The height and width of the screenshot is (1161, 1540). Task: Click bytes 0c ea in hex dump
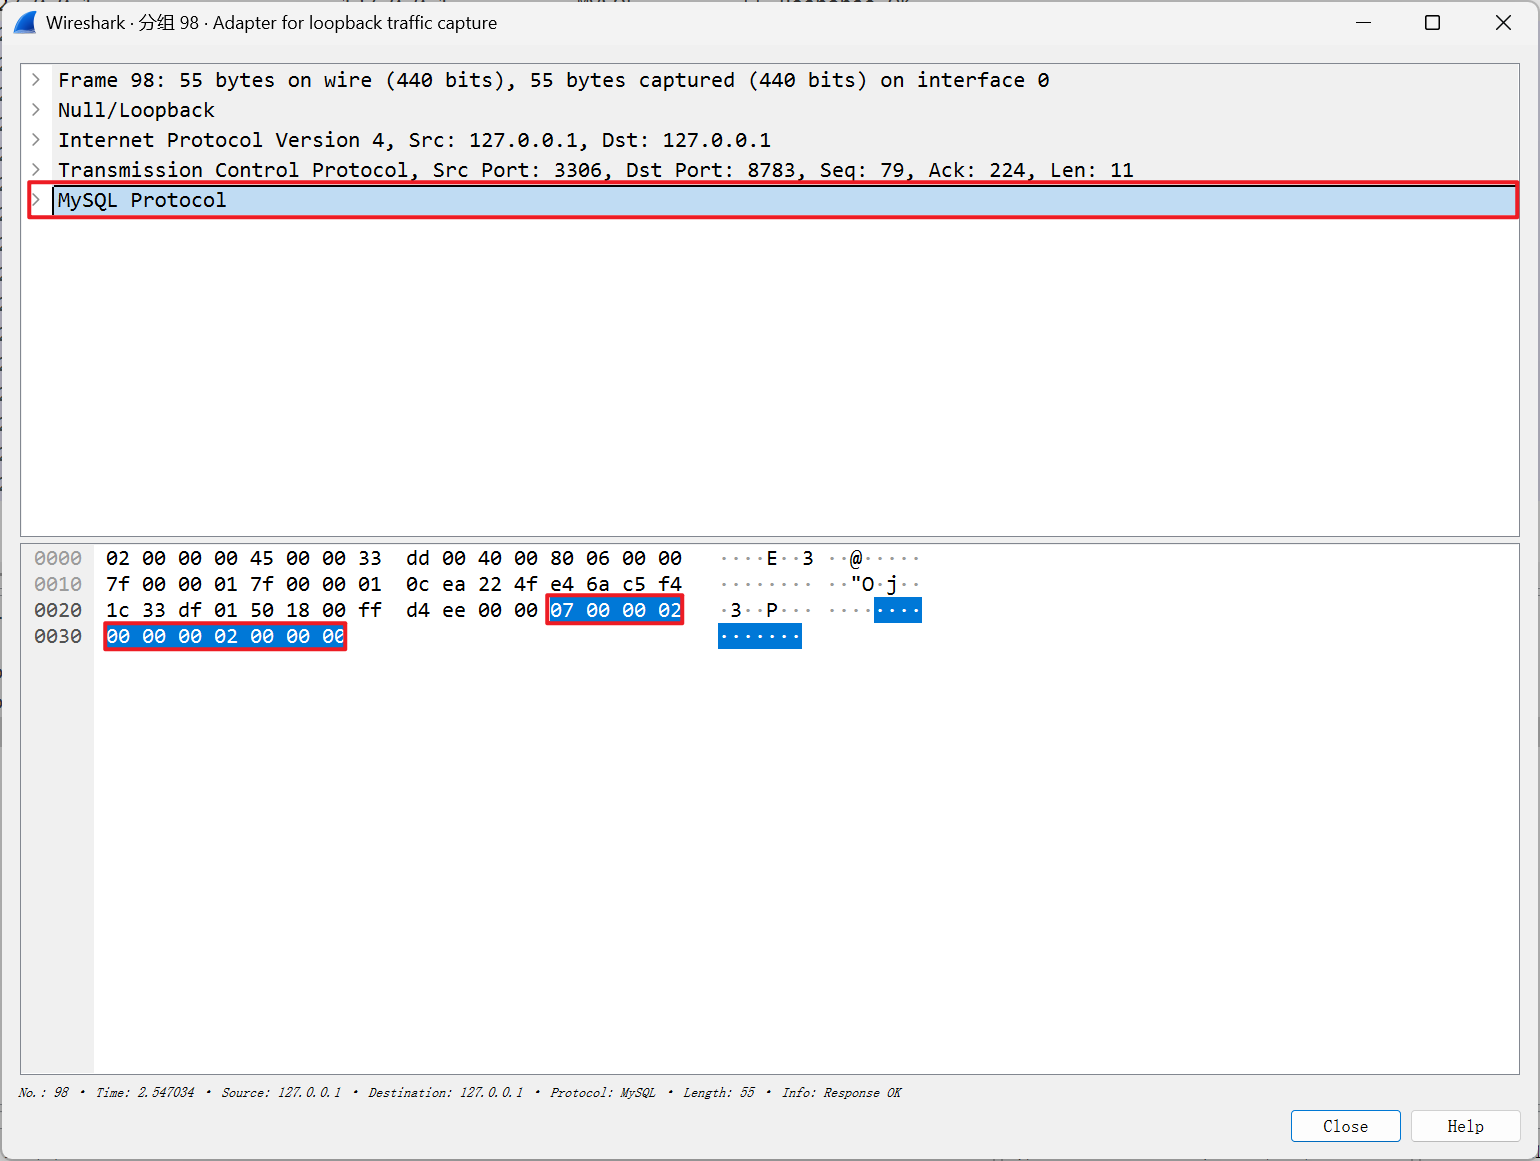coord(436,584)
